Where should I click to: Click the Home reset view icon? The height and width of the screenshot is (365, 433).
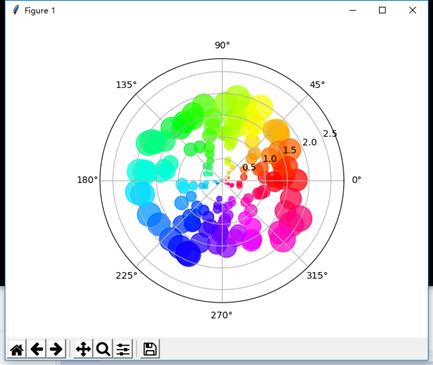pyautogui.click(x=17, y=349)
